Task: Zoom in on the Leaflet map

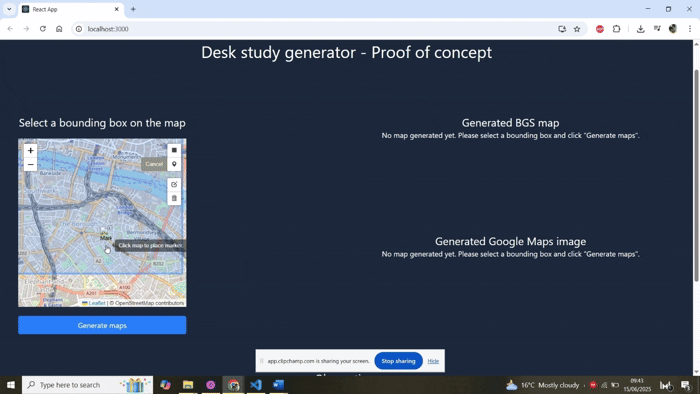Action: click(30, 150)
